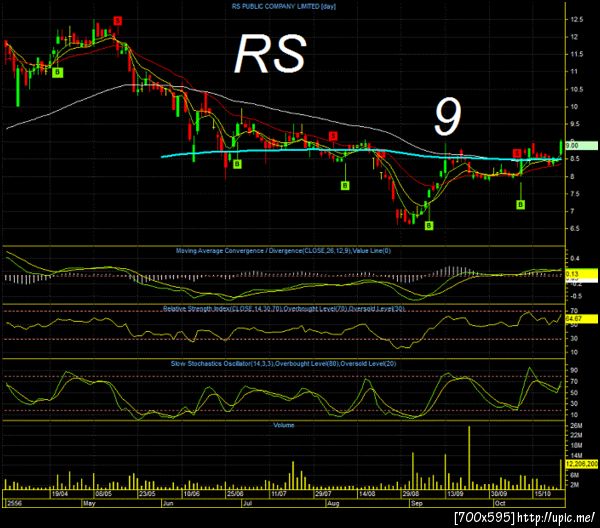
Task: Select the 12,208,200 volume value tag
Action: tap(581, 464)
